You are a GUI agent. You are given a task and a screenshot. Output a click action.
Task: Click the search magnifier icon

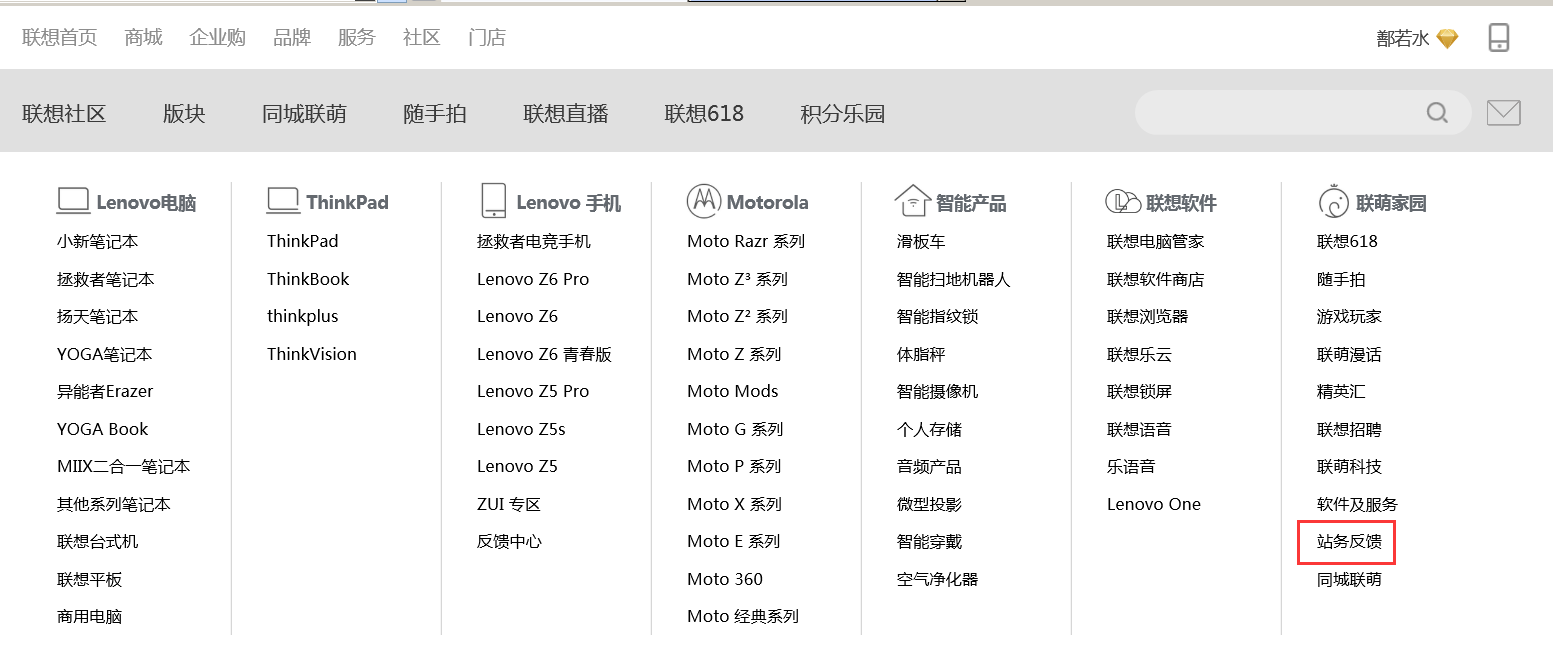click(1437, 113)
